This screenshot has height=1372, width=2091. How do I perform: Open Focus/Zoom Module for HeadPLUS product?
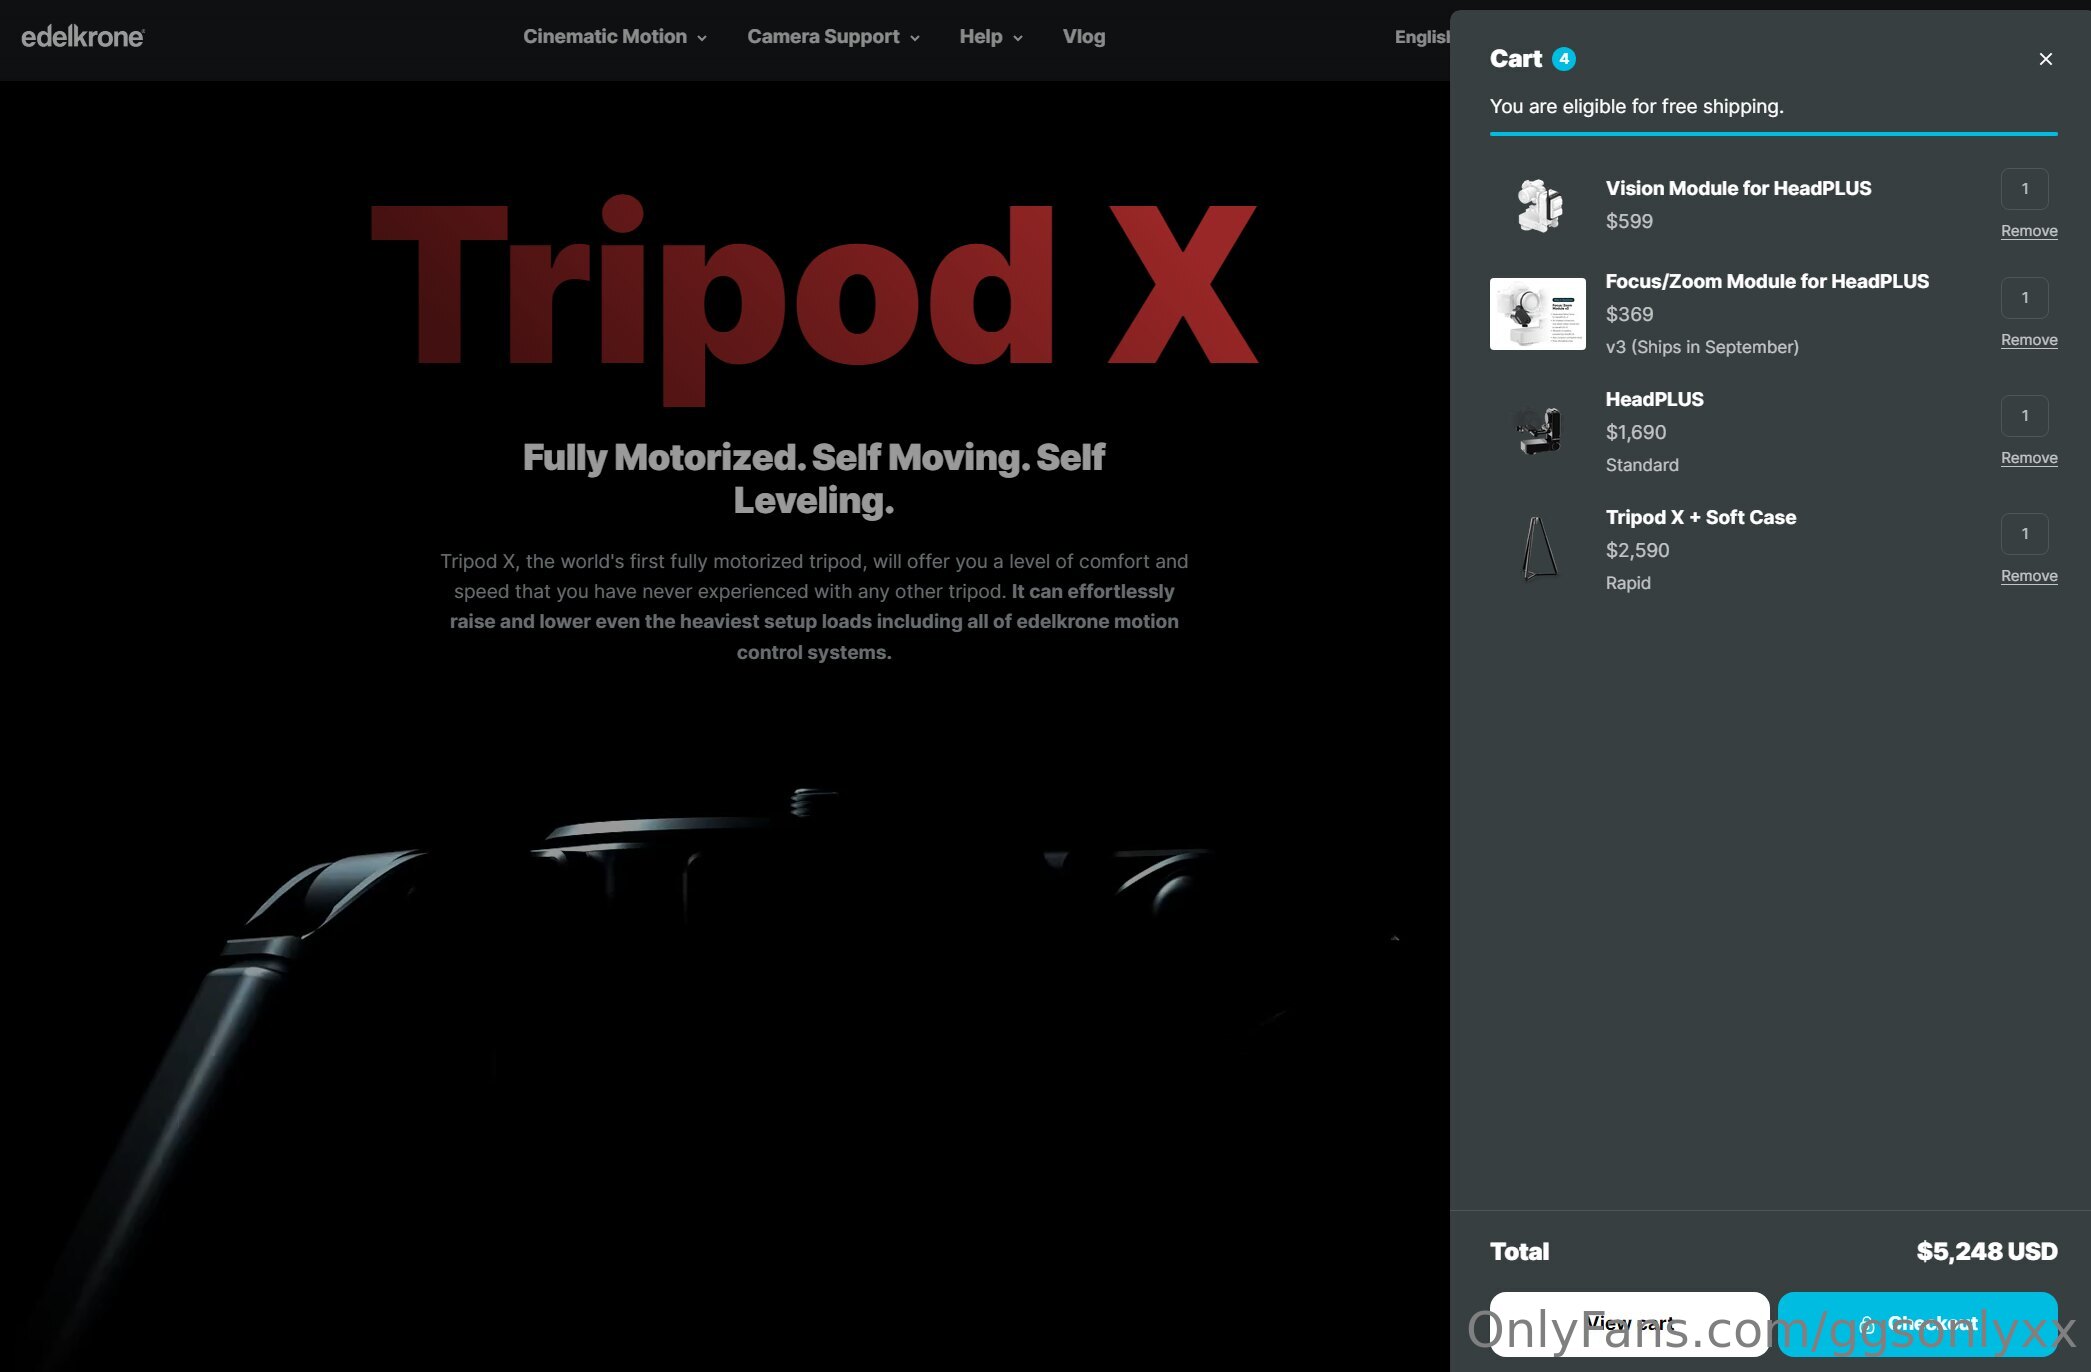pyautogui.click(x=1767, y=281)
